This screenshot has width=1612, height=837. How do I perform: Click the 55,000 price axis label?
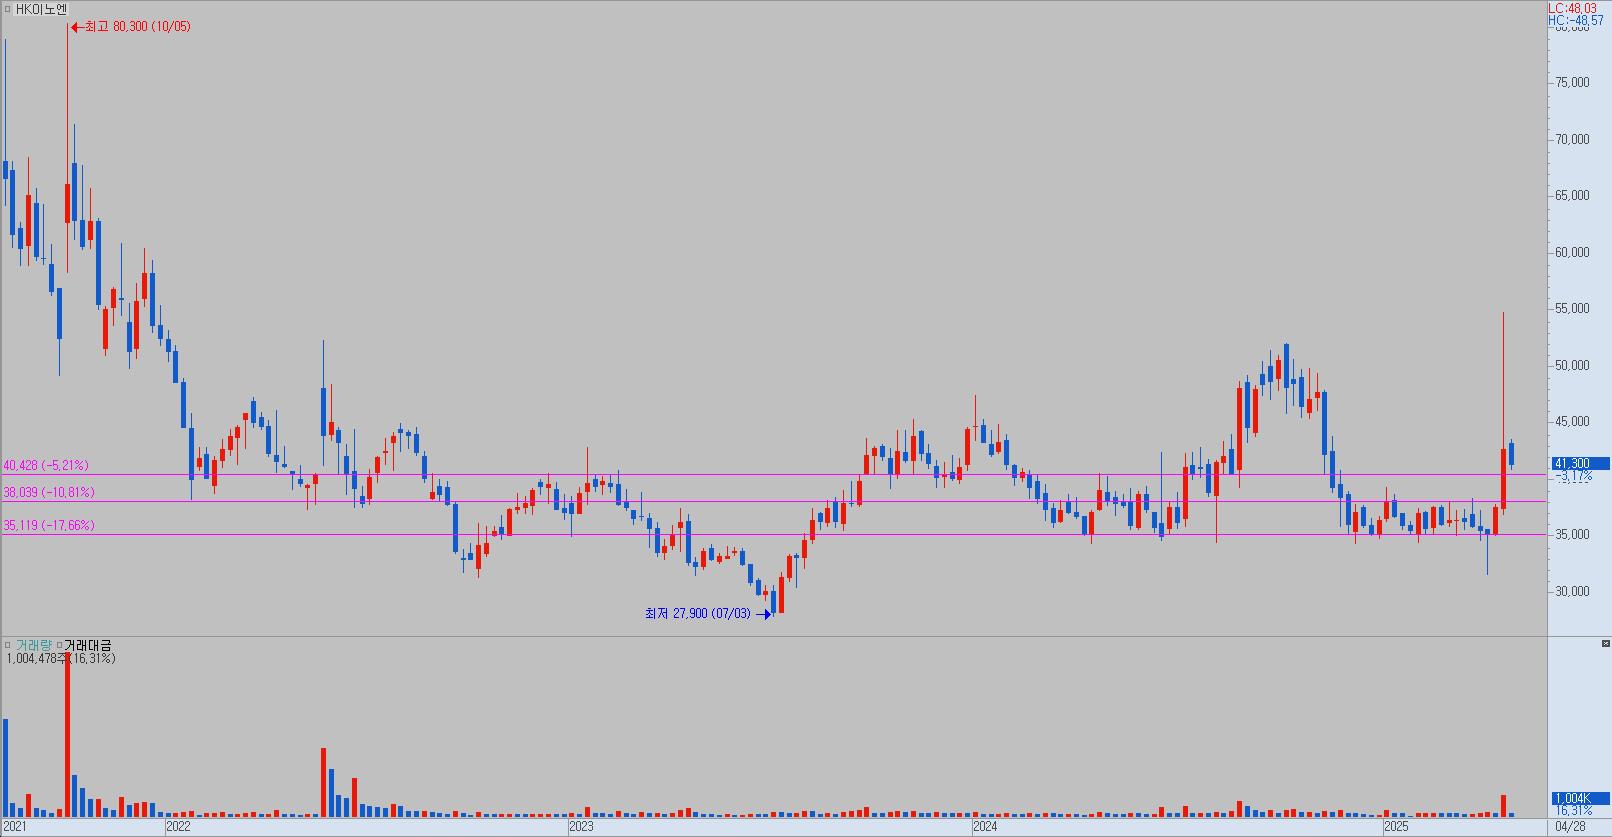(1572, 309)
